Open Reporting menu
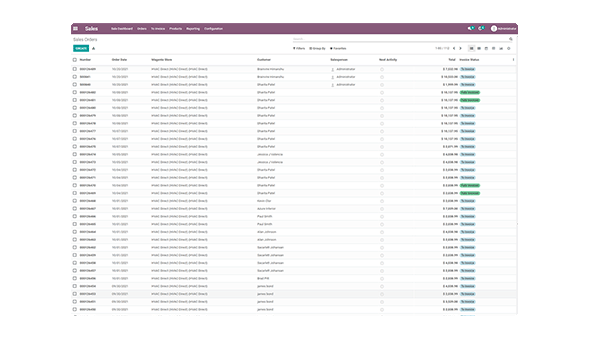 coord(193,29)
